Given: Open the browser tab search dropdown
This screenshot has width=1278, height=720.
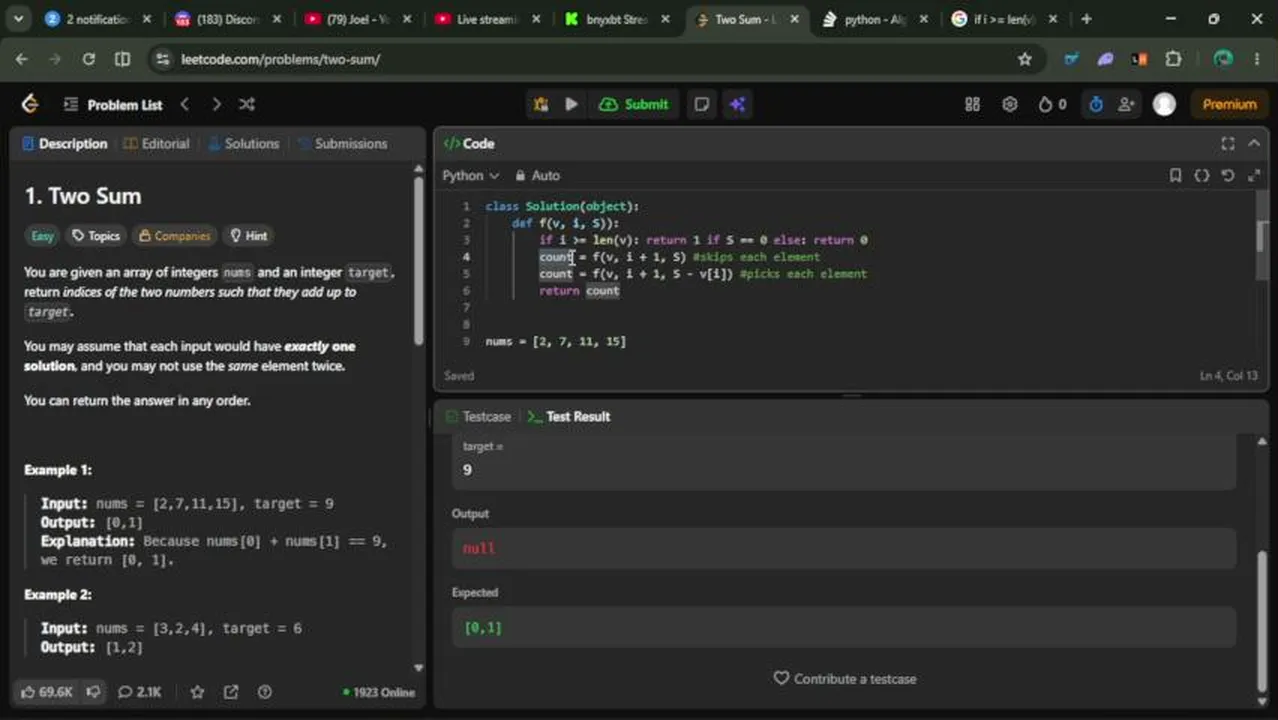Looking at the screenshot, I should coord(19,19).
